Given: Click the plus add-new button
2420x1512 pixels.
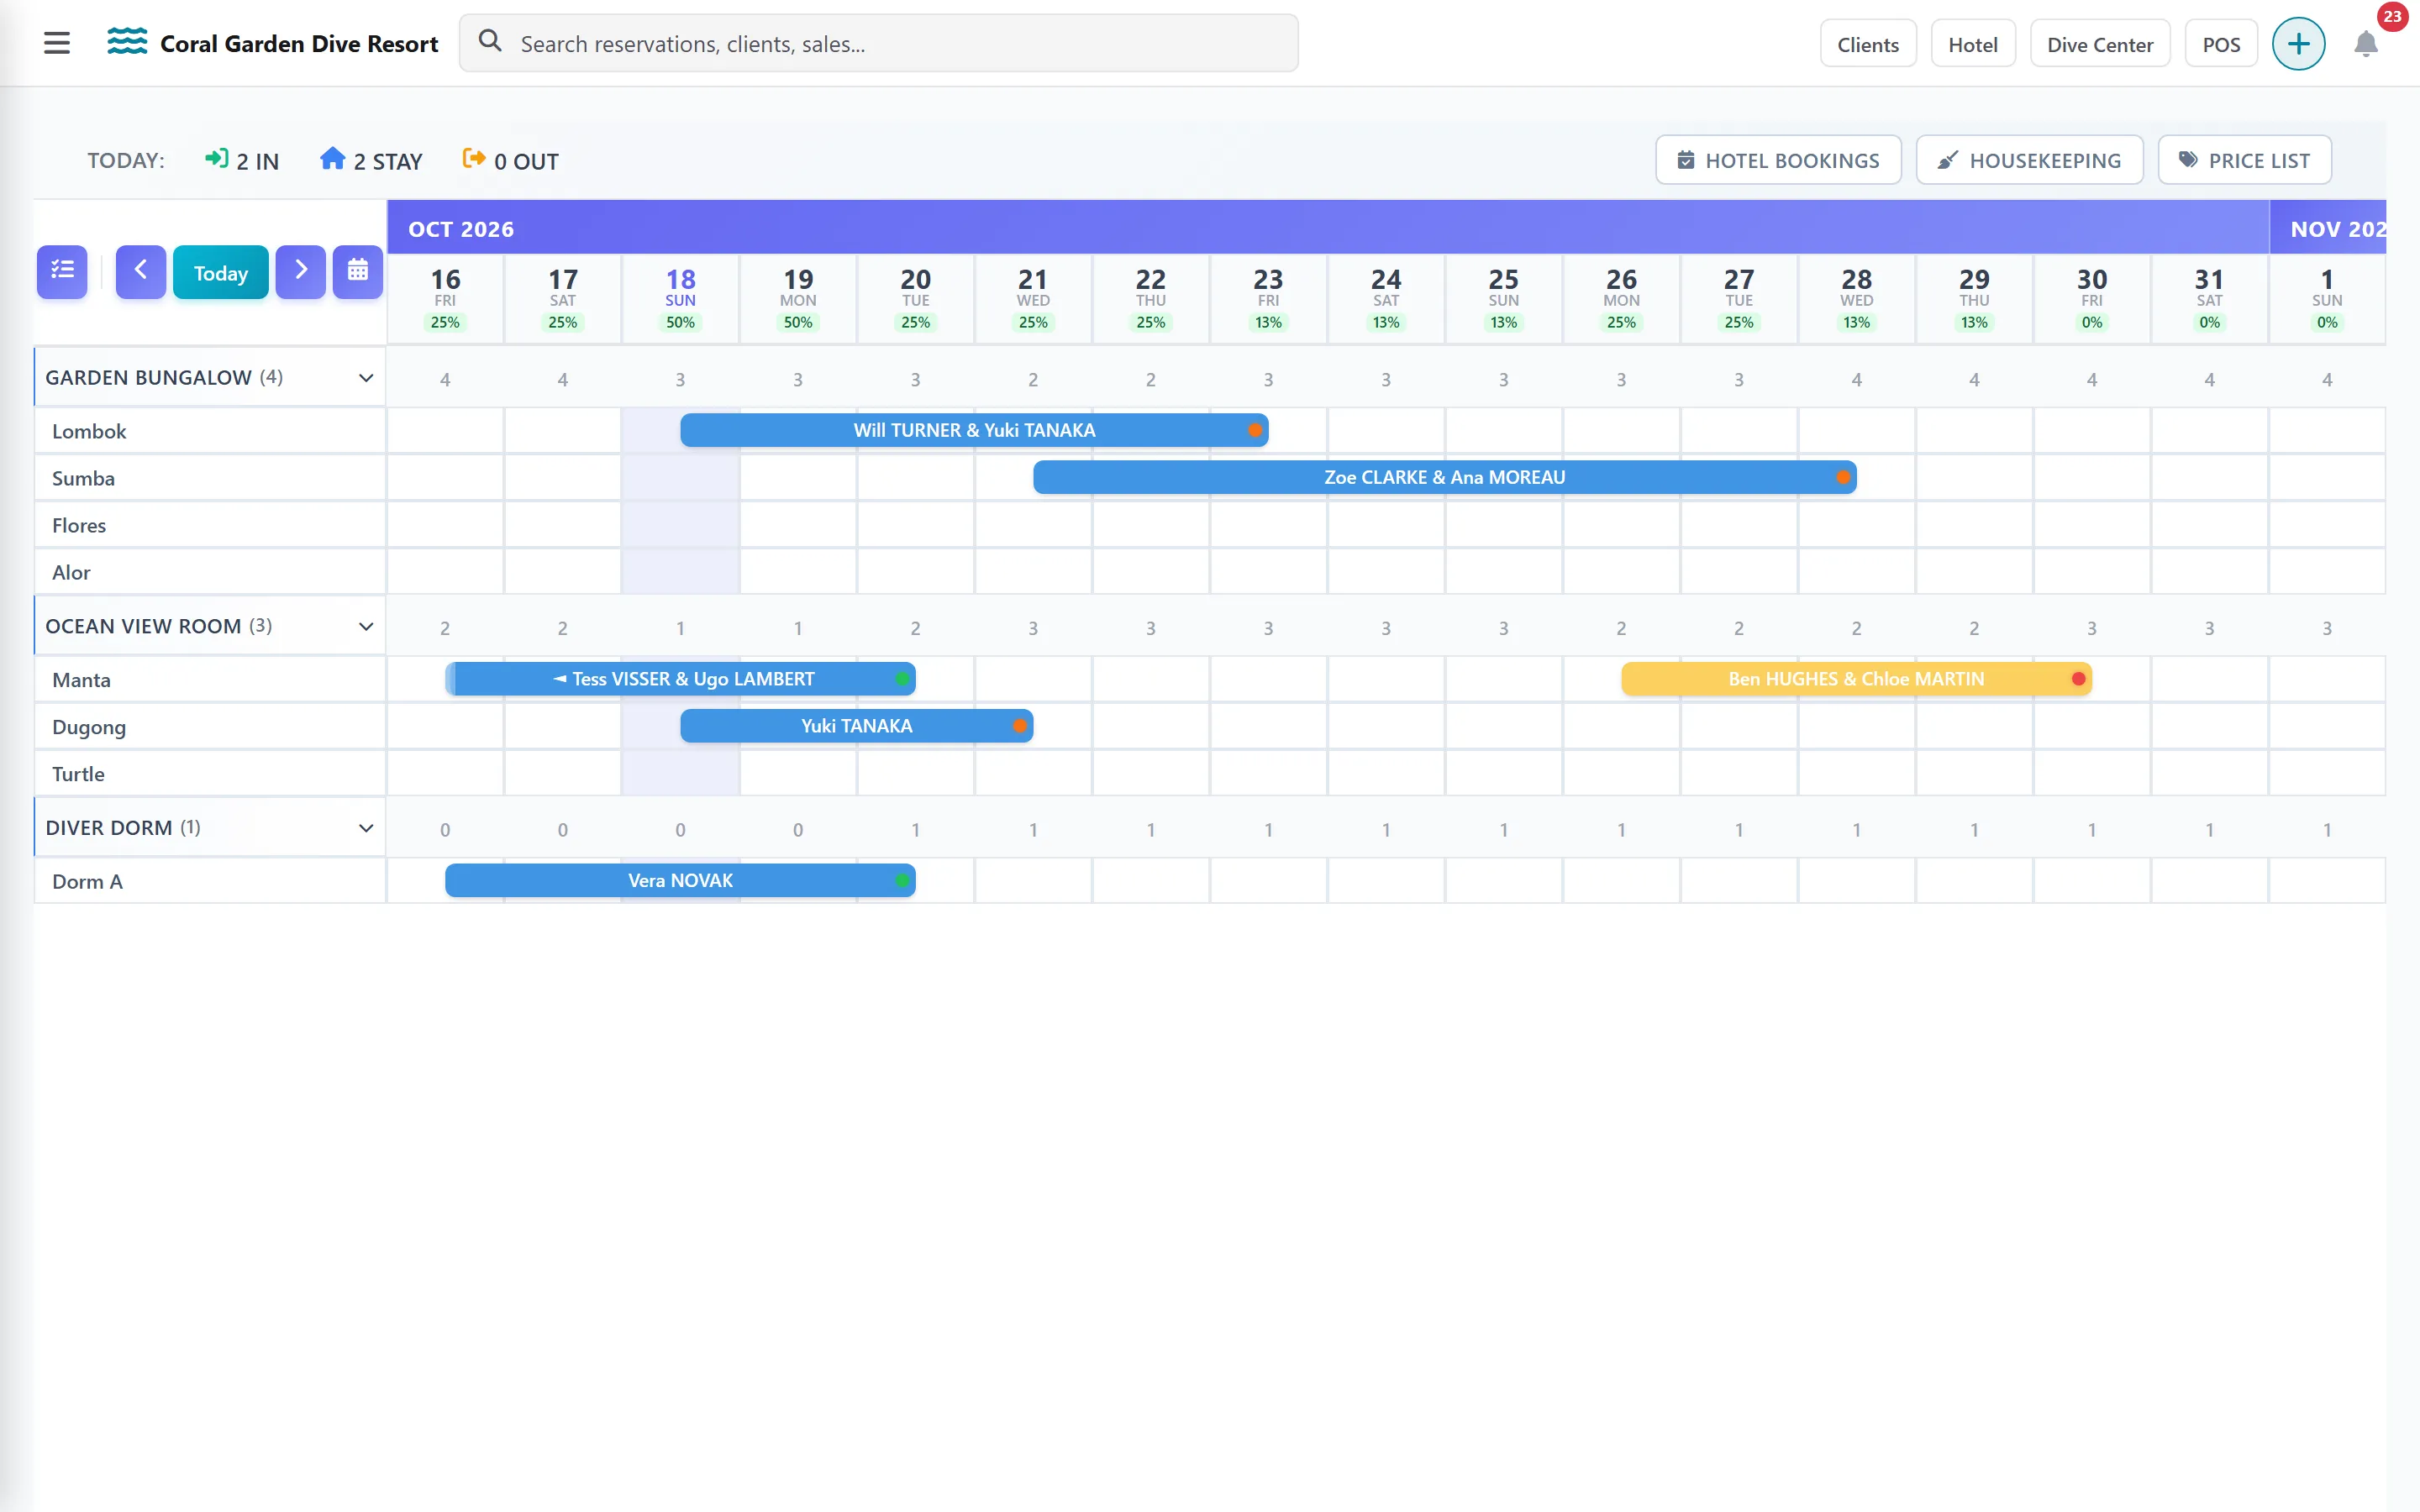Looking at the screenshot, I should 2298,44.
